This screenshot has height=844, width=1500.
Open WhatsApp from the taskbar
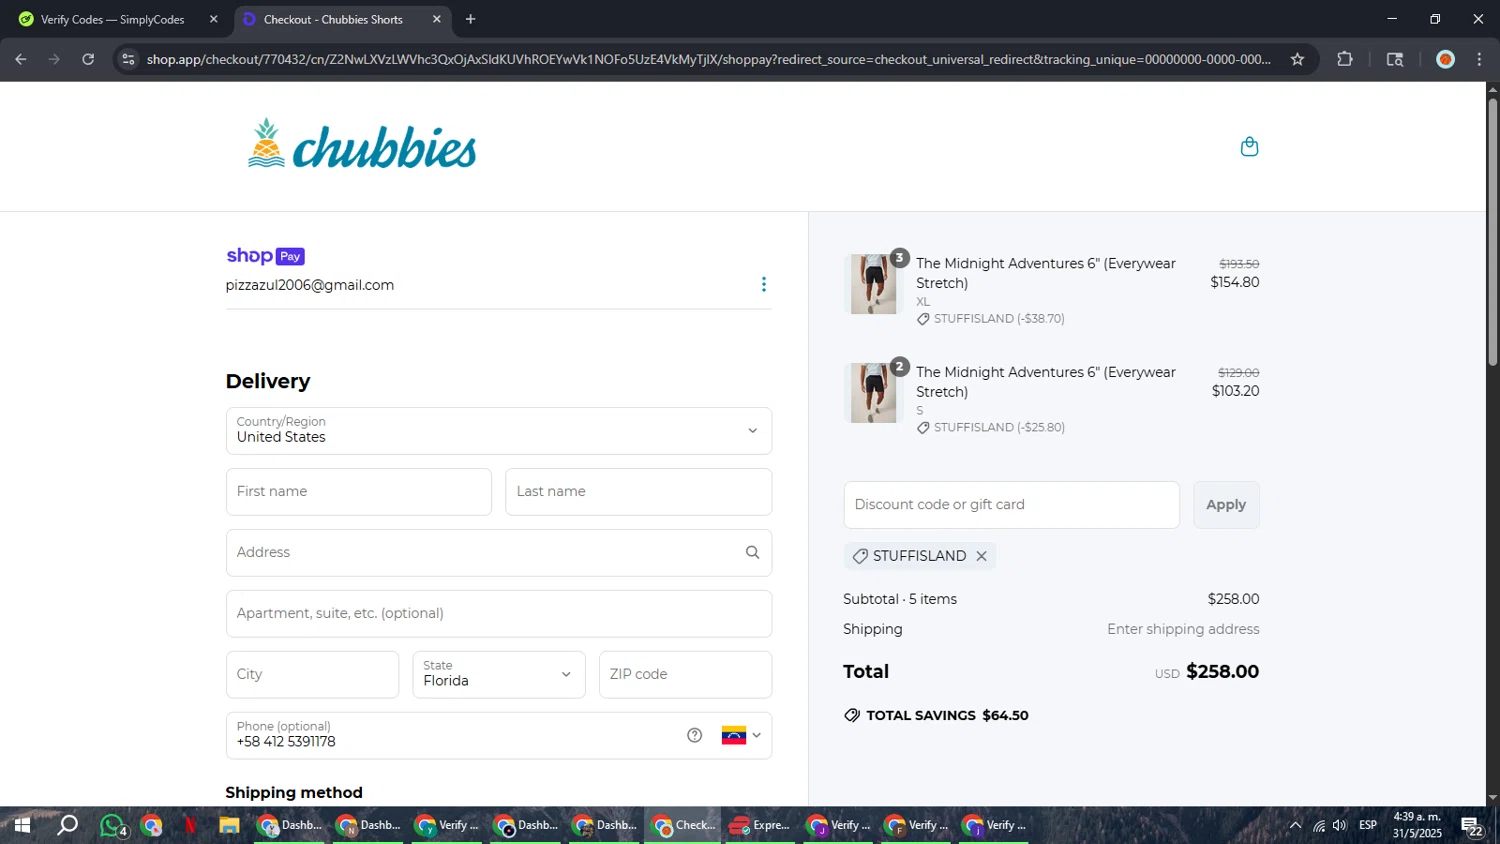(113, 826)
